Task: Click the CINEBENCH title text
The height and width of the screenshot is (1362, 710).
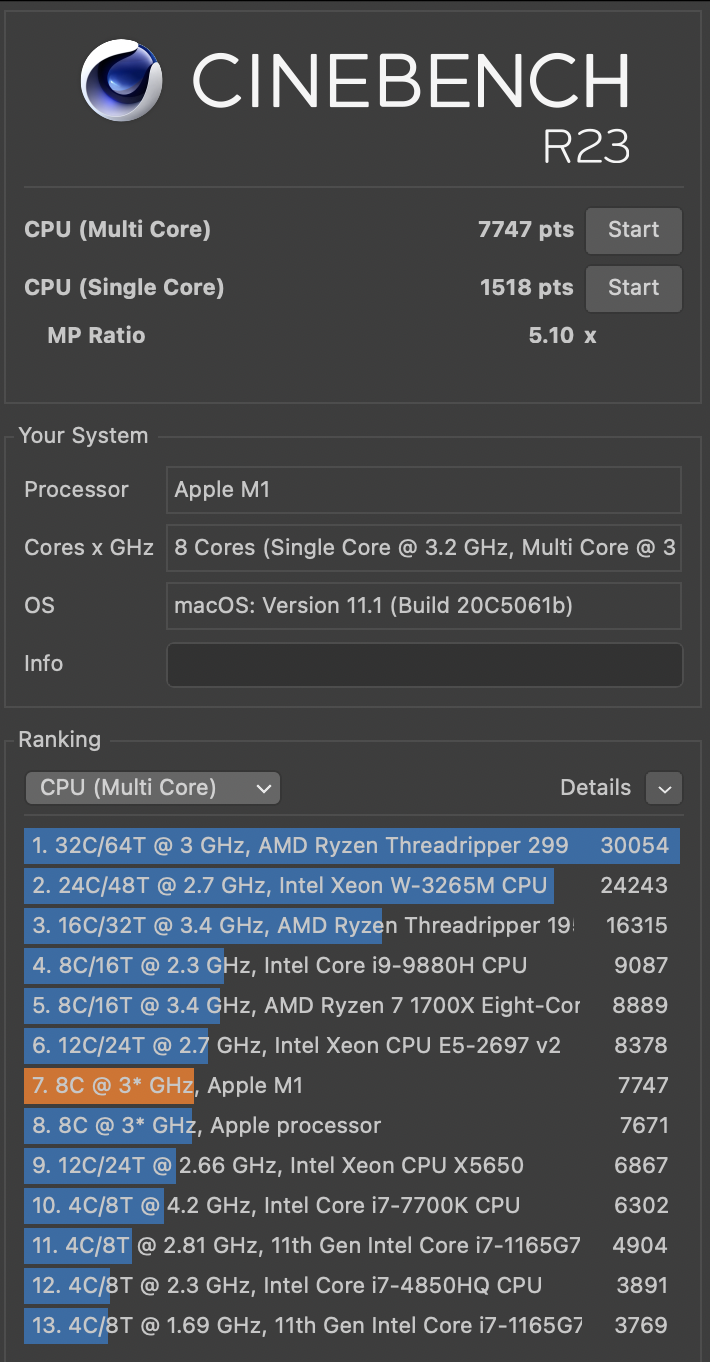Action: (411, 81)
